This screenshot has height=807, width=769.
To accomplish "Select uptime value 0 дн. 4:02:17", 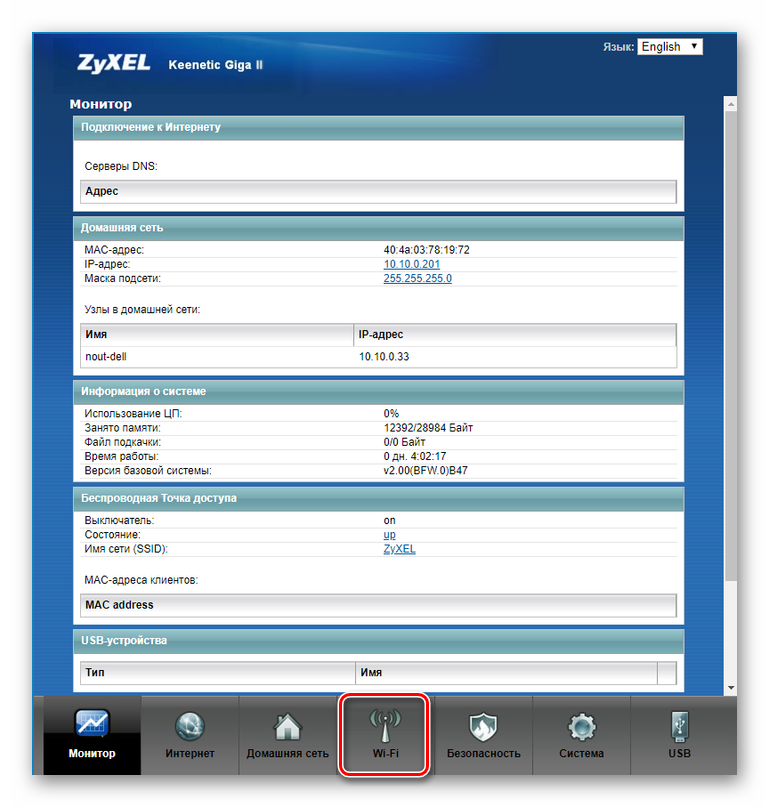I will point(414,457).
